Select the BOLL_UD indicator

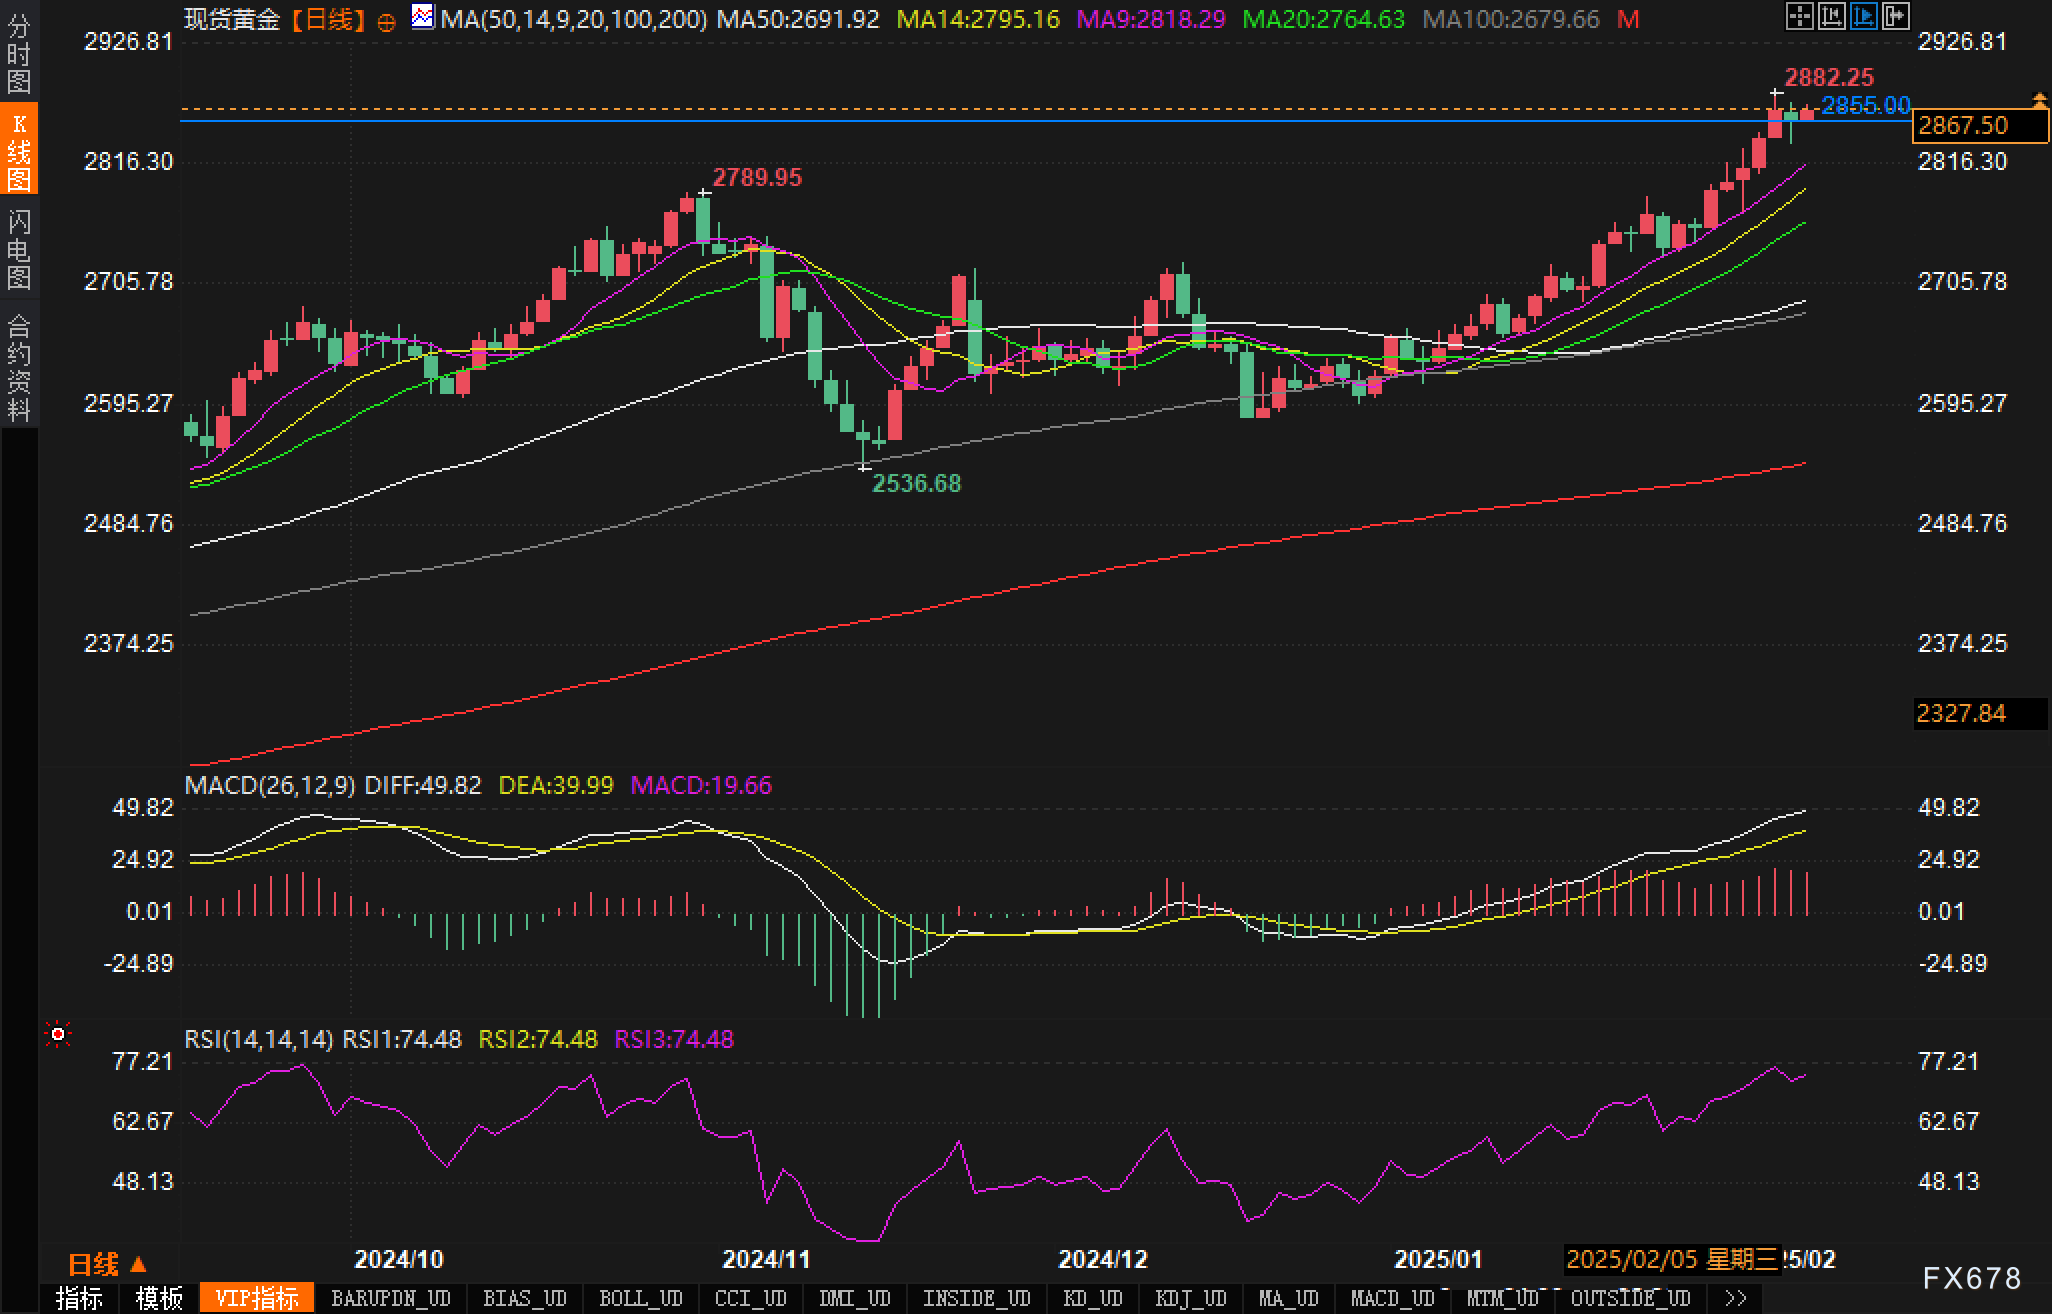[640, 1298]
